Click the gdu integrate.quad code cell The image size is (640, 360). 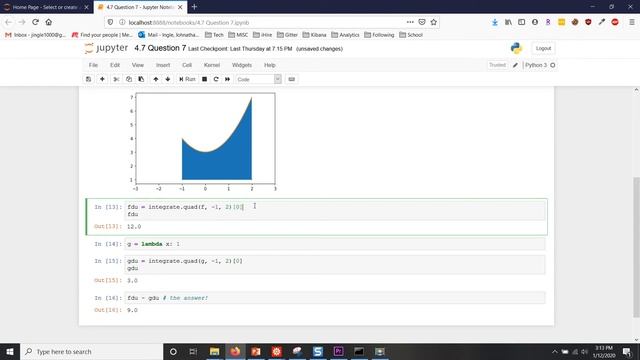point(335,264)
